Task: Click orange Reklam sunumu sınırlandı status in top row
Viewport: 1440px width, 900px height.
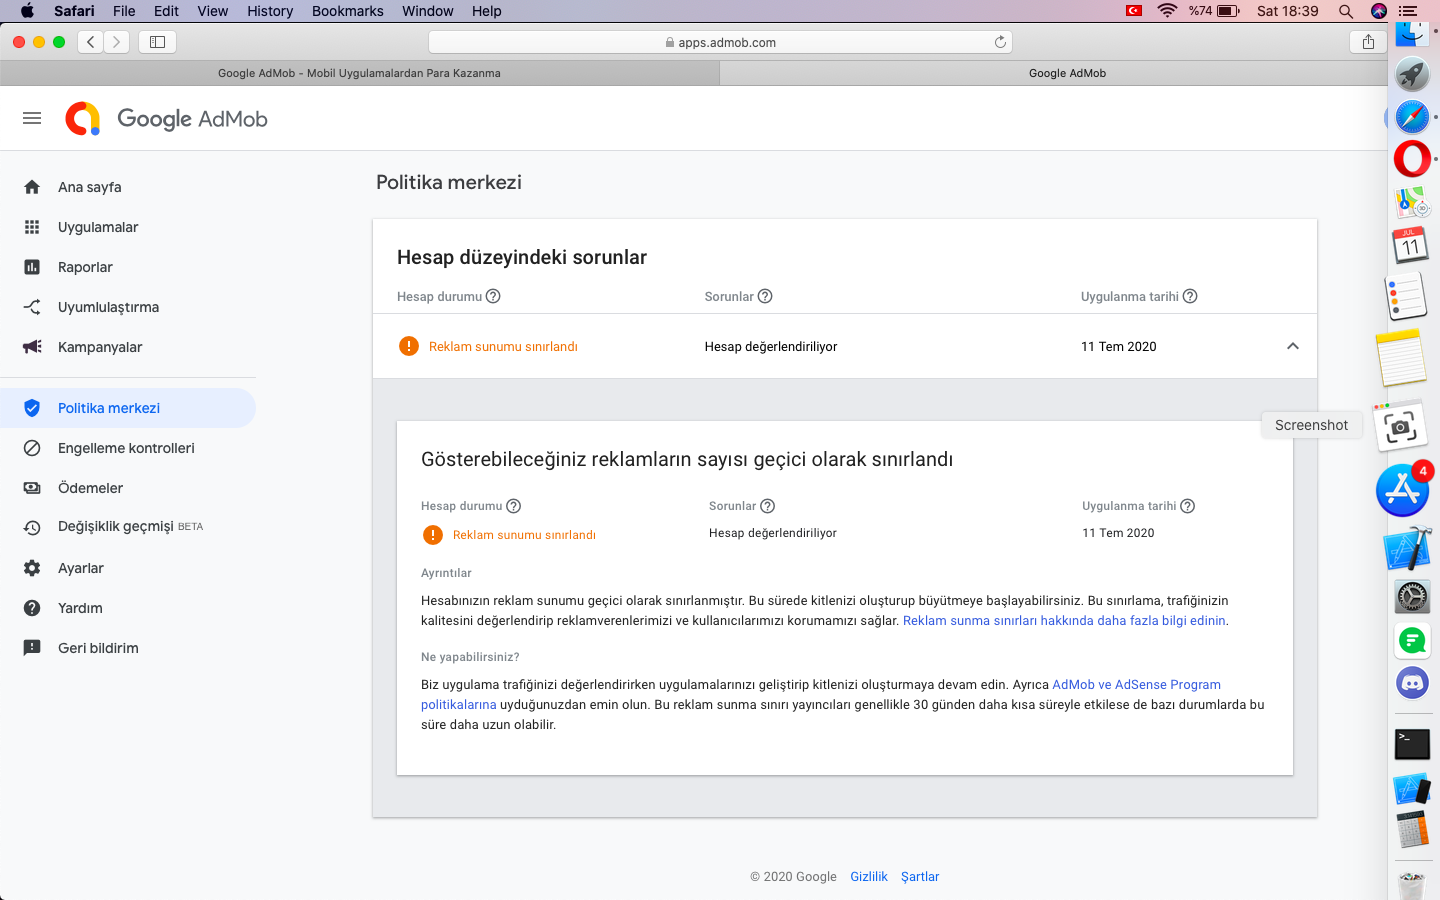Action: click(503, 347)
